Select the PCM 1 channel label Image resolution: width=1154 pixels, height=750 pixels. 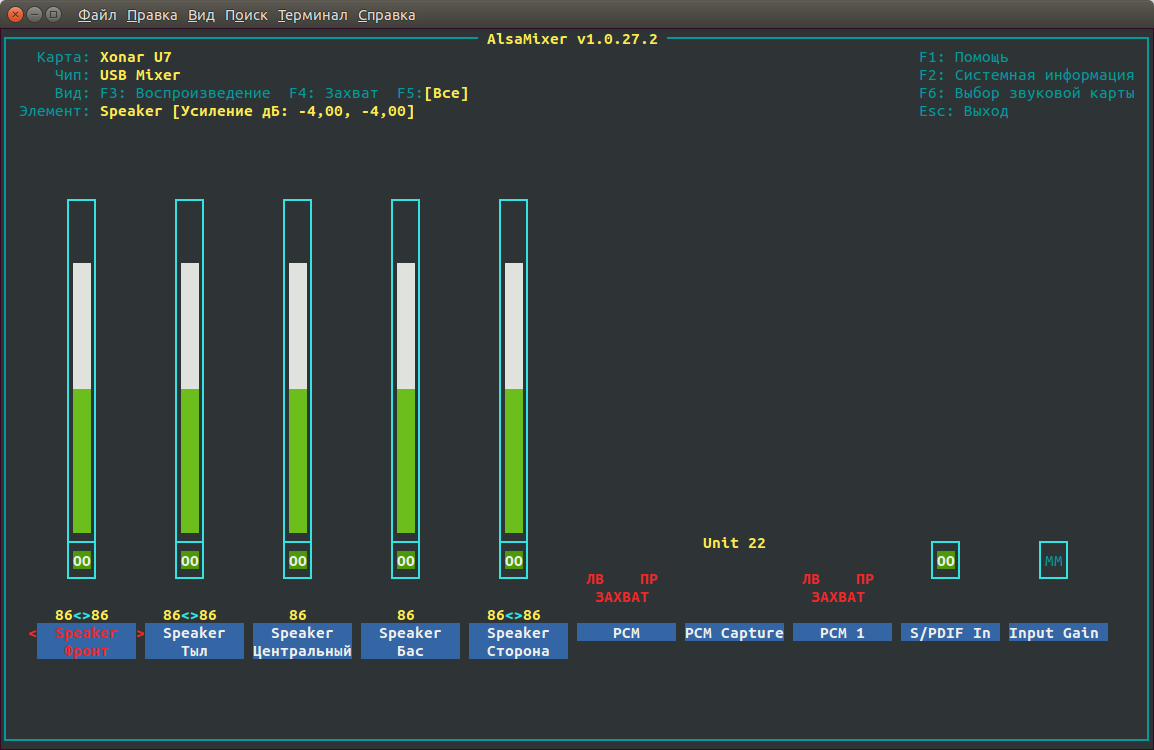[x=842, y=633]
